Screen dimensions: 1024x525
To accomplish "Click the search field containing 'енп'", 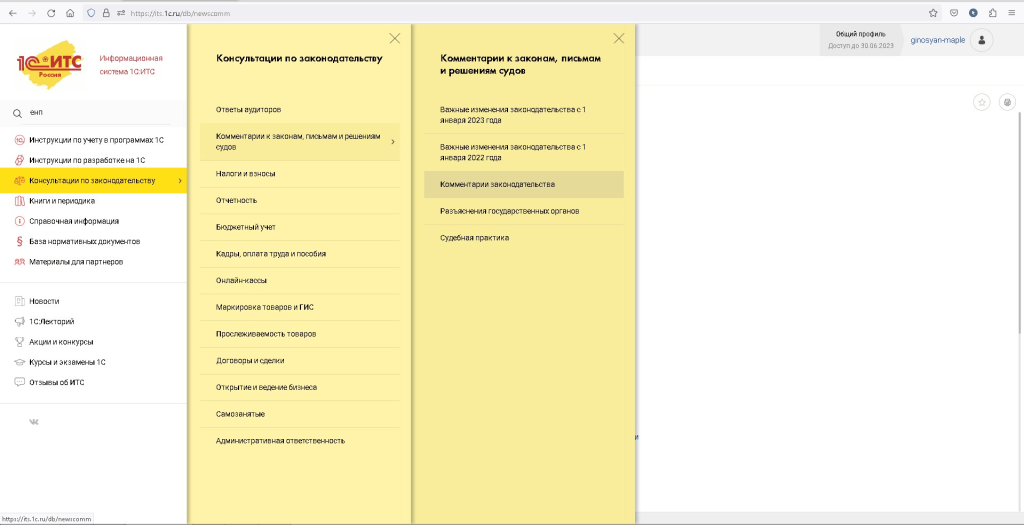I will tap(98, 113).
